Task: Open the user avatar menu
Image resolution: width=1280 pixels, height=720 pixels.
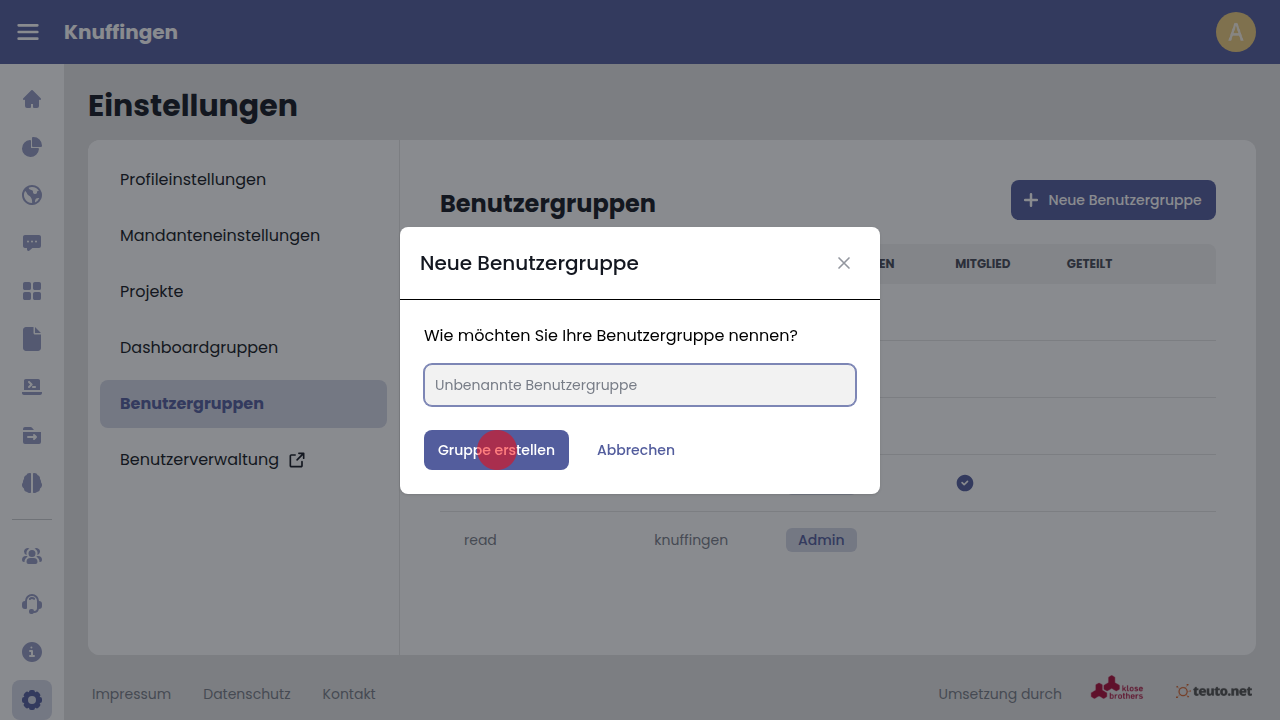Action: coord(1236,32)
